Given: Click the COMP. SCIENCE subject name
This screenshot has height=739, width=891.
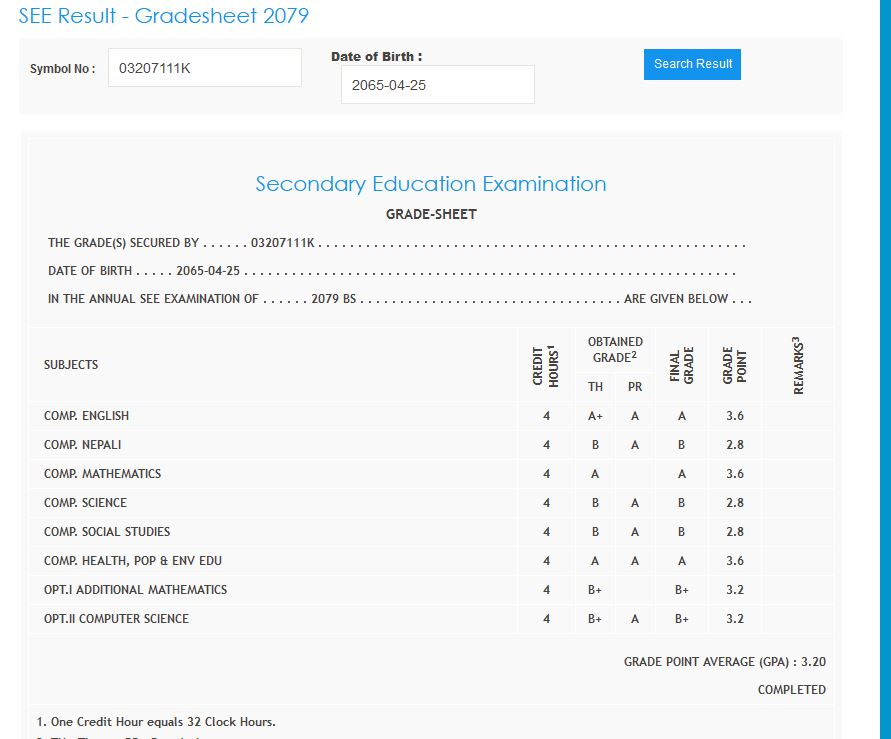Looking at the screenshot, I should click(85, 503).
